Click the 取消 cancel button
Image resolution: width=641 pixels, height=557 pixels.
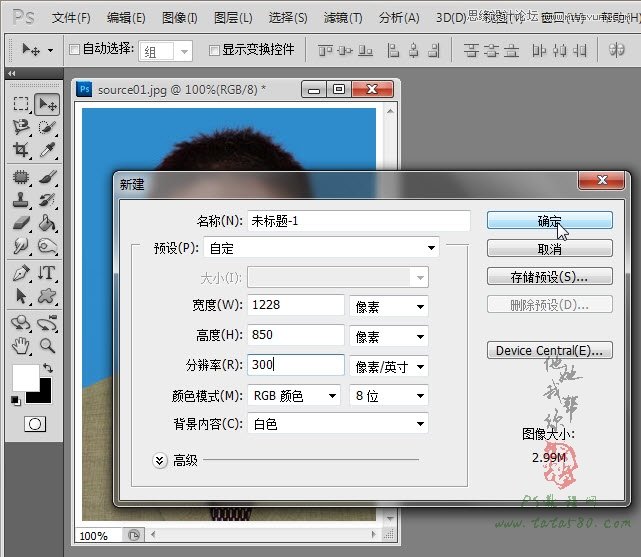point(549,248)
